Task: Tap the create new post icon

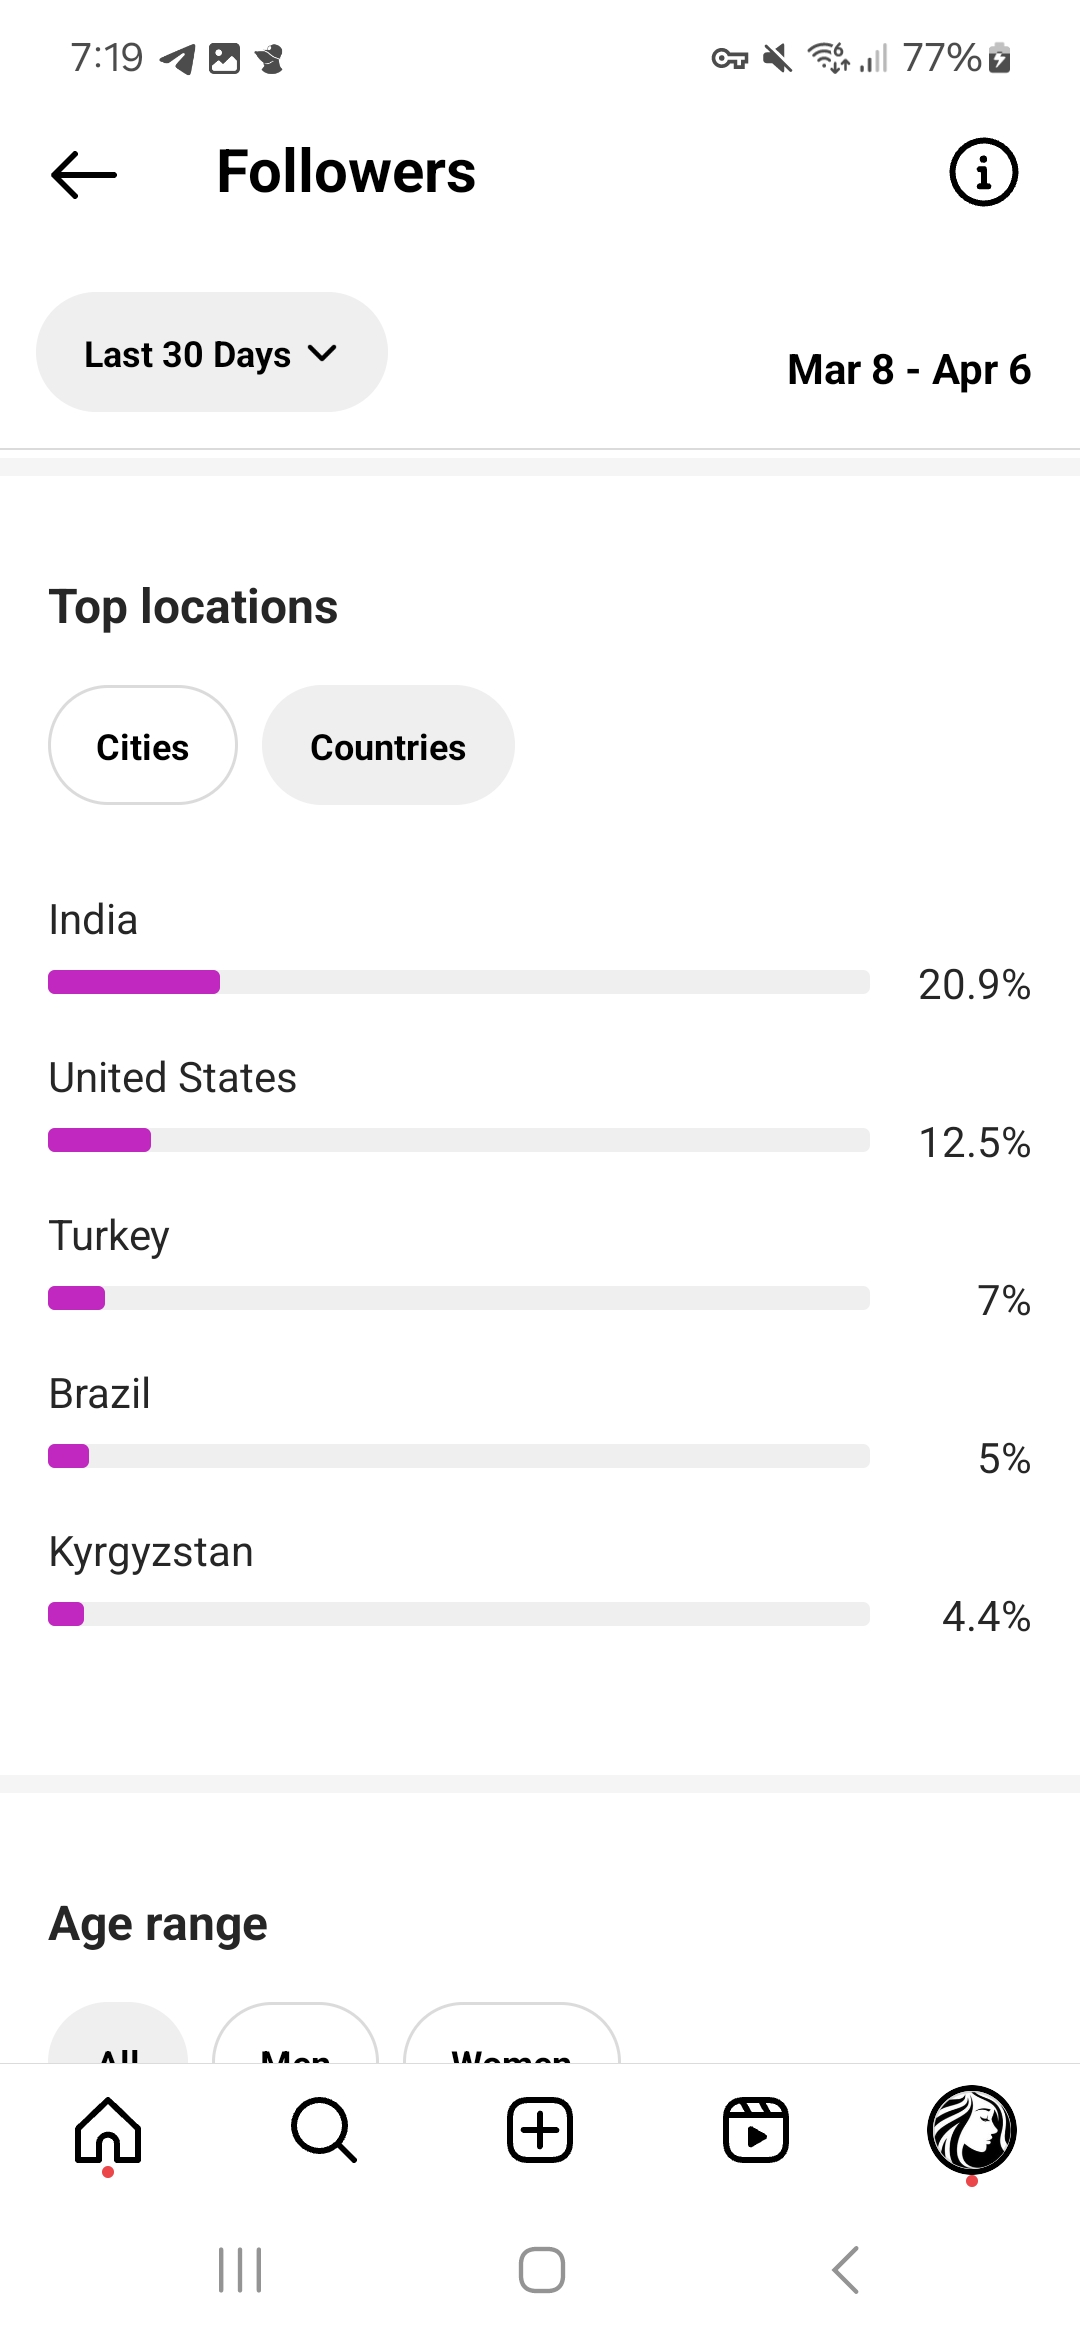Action: (x=540, y=2130)
